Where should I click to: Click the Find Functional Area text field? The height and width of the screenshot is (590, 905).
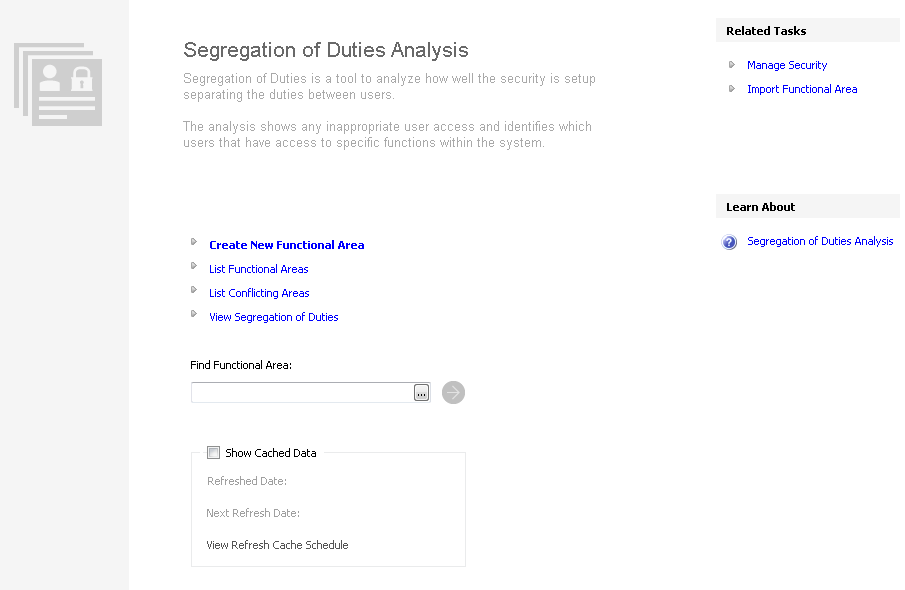[x=302, y=393]
